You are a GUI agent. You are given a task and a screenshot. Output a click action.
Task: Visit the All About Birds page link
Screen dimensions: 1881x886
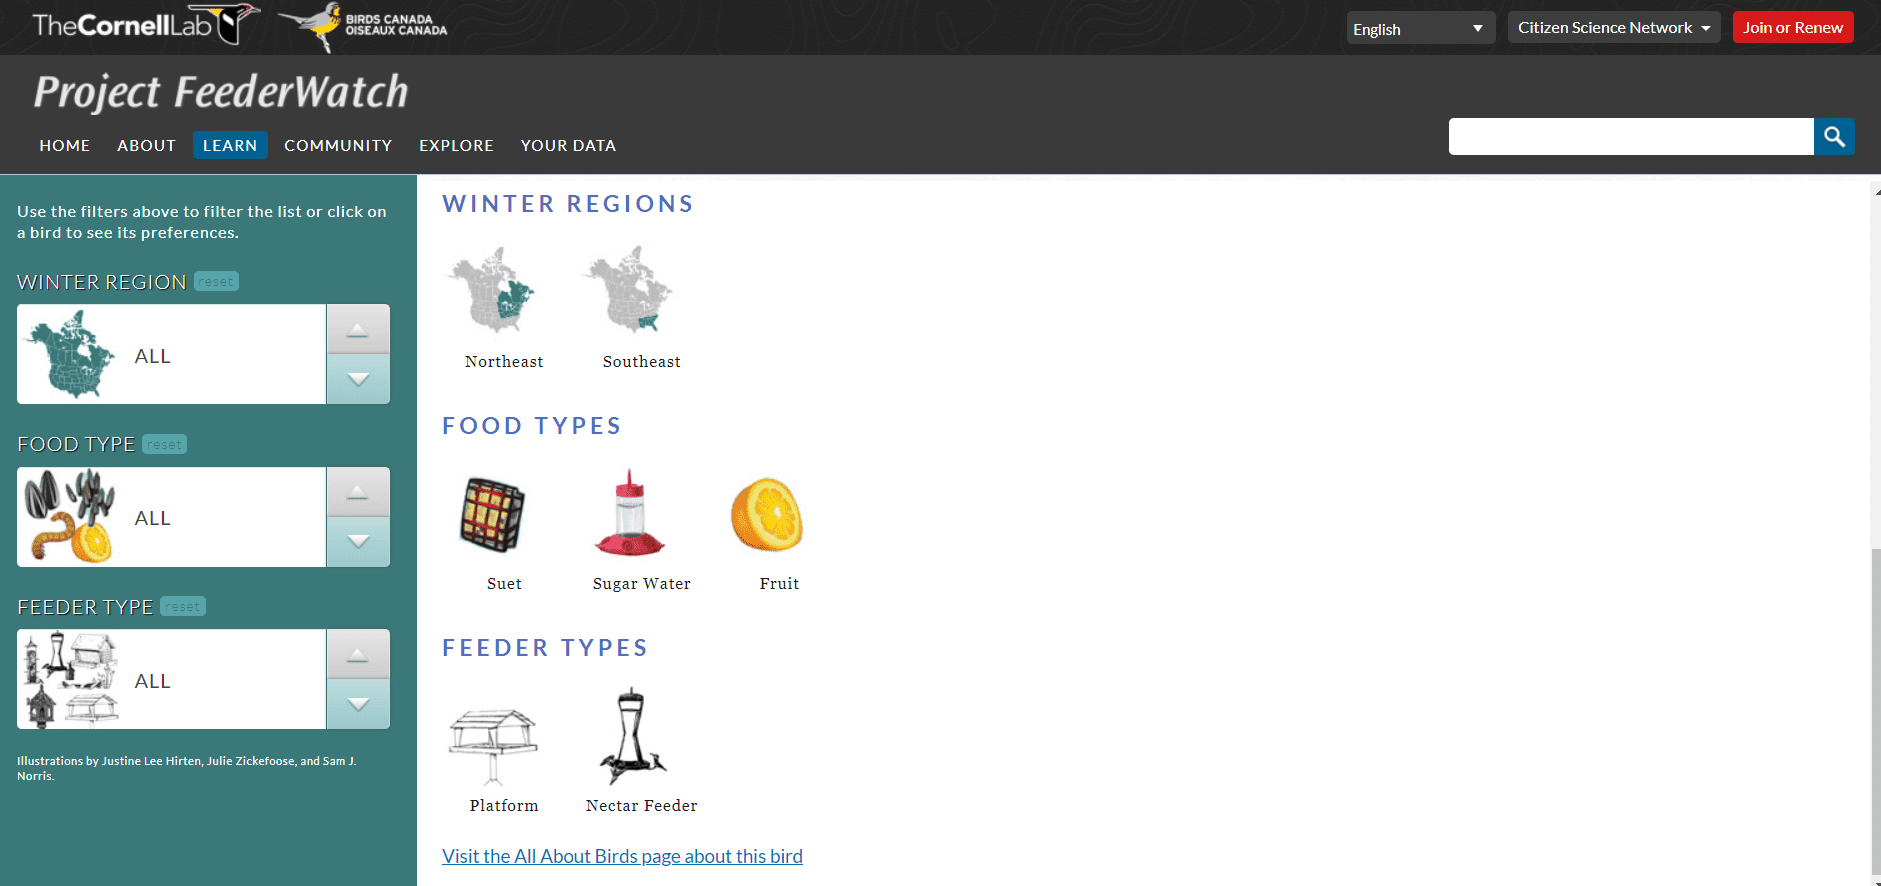tap(622, 856)
